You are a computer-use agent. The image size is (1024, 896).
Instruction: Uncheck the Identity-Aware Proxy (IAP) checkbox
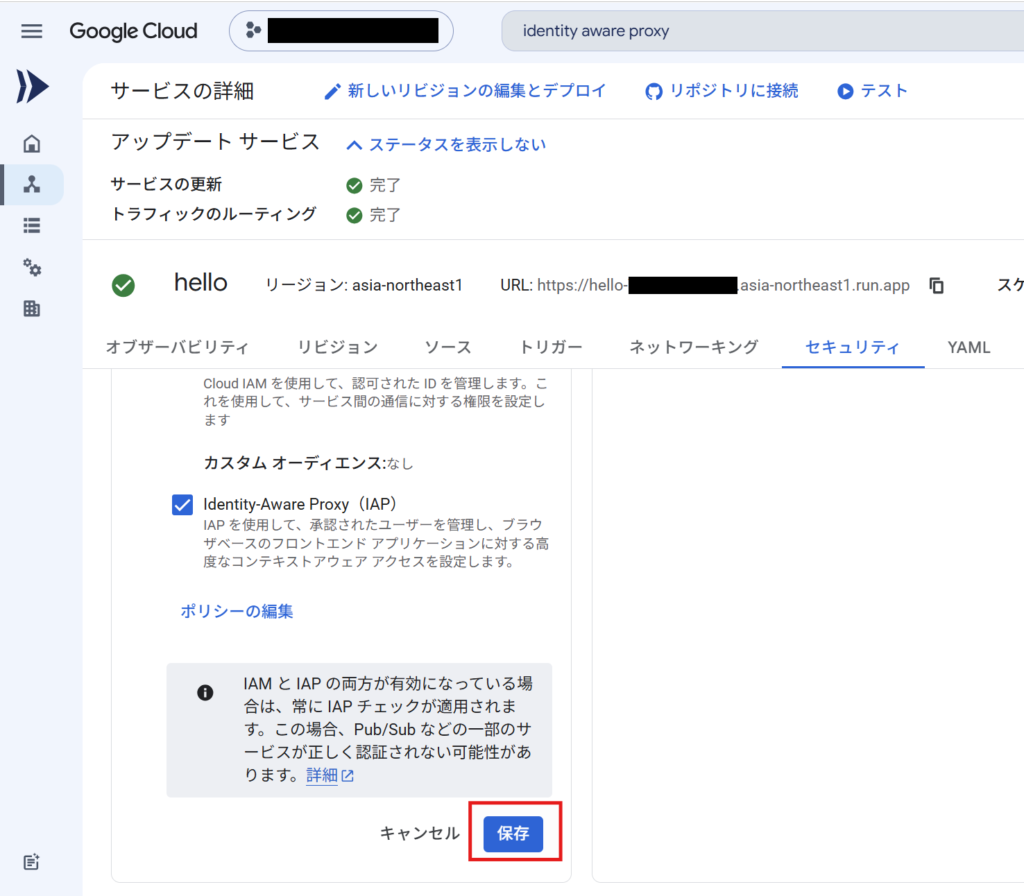click(x=182, y=504)
